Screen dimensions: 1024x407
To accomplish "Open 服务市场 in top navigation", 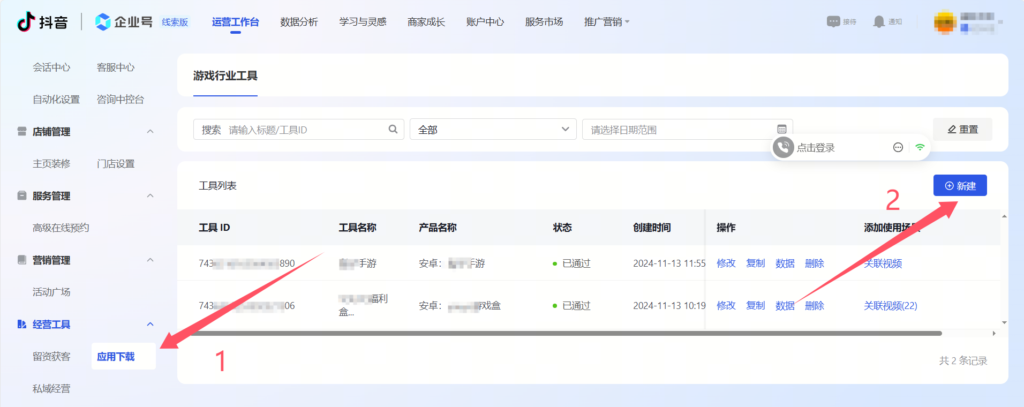I will point(544,22).
